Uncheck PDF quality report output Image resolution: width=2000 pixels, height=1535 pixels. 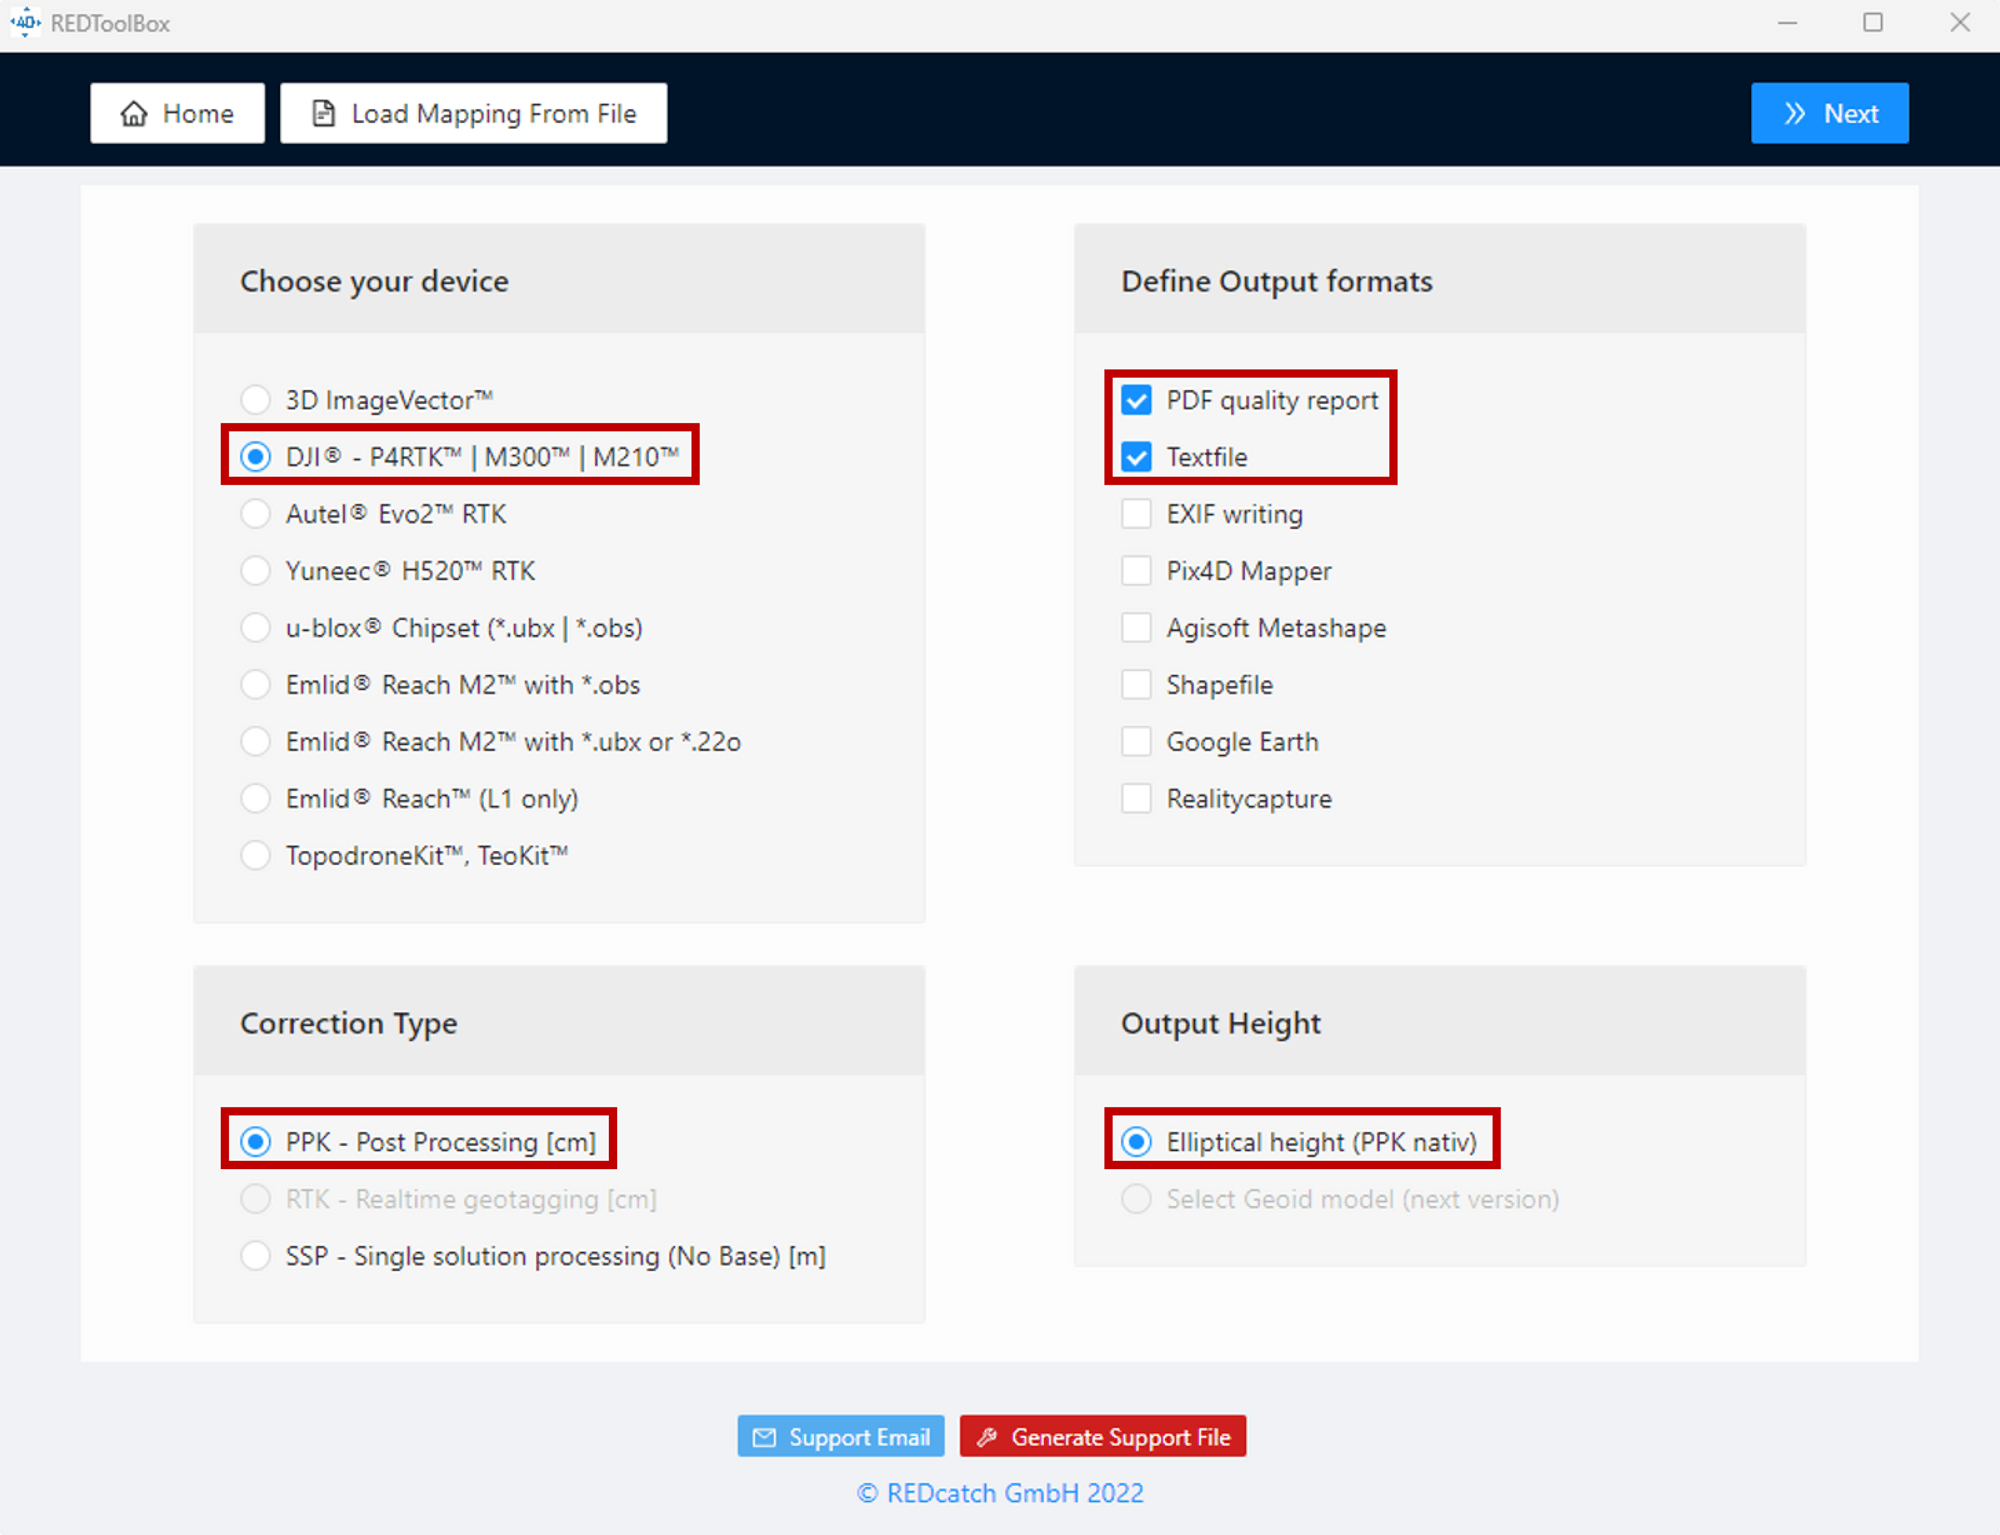click(1136, 399)
